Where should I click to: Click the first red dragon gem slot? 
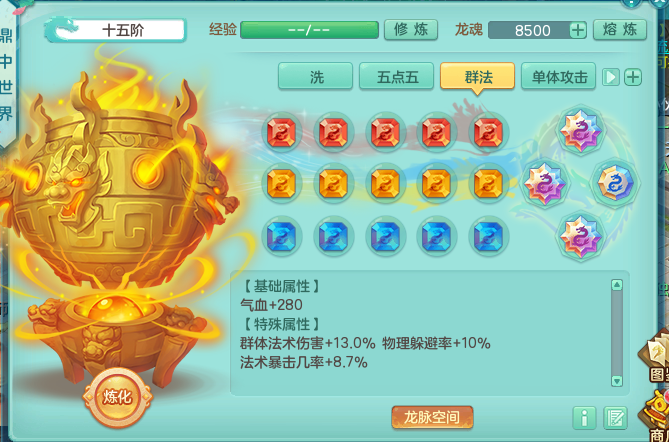[x=281, y=133]
